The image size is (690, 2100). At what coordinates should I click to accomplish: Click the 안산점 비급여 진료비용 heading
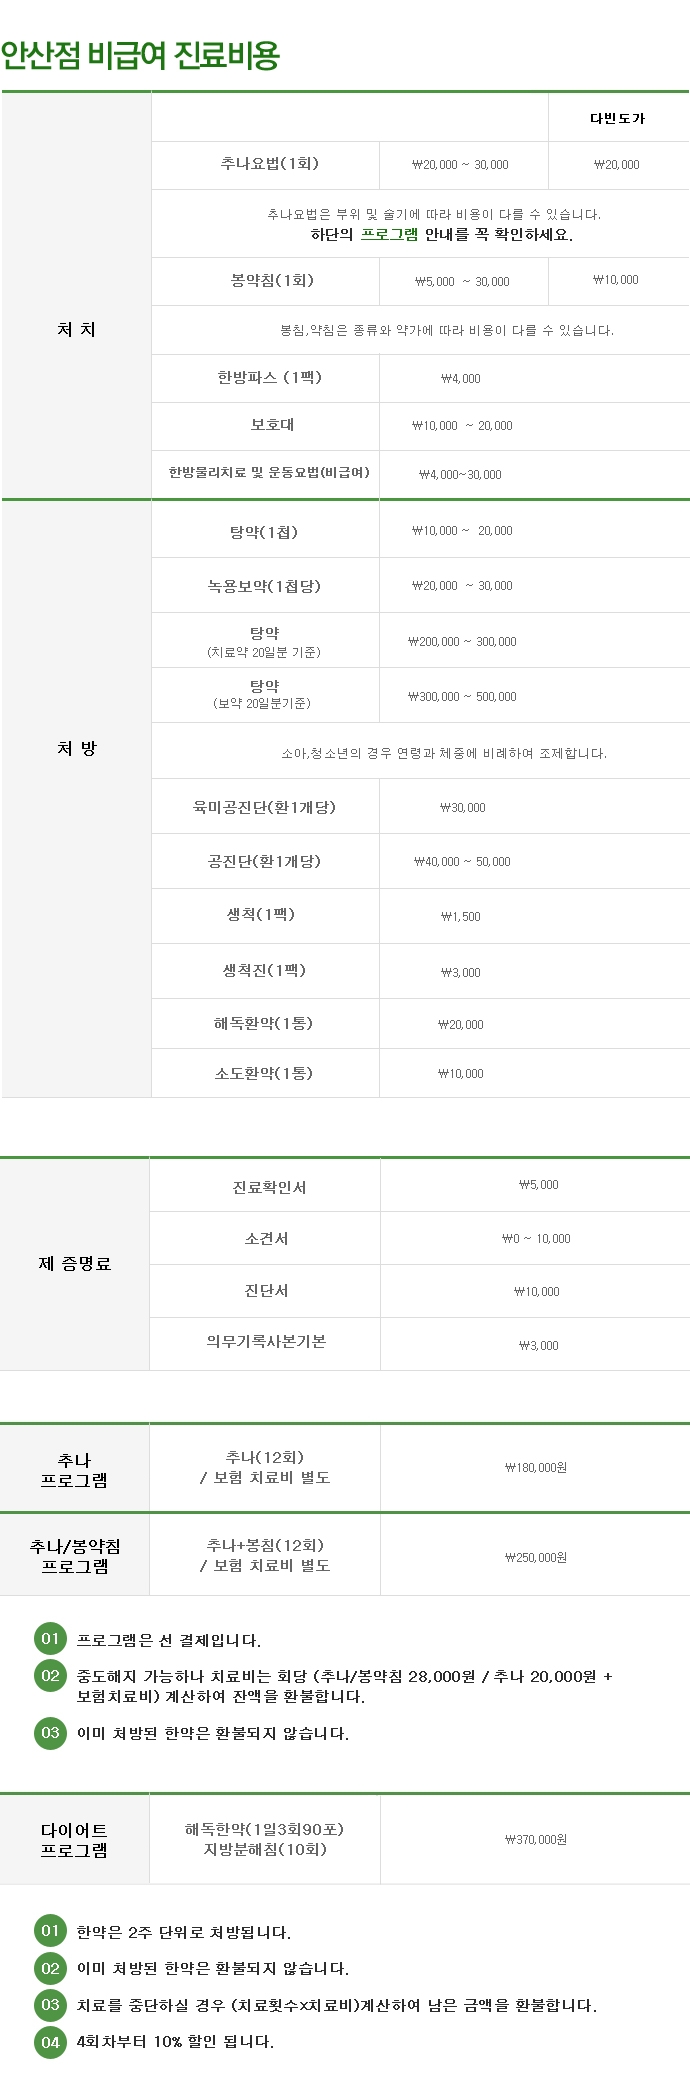click(140, 55)
